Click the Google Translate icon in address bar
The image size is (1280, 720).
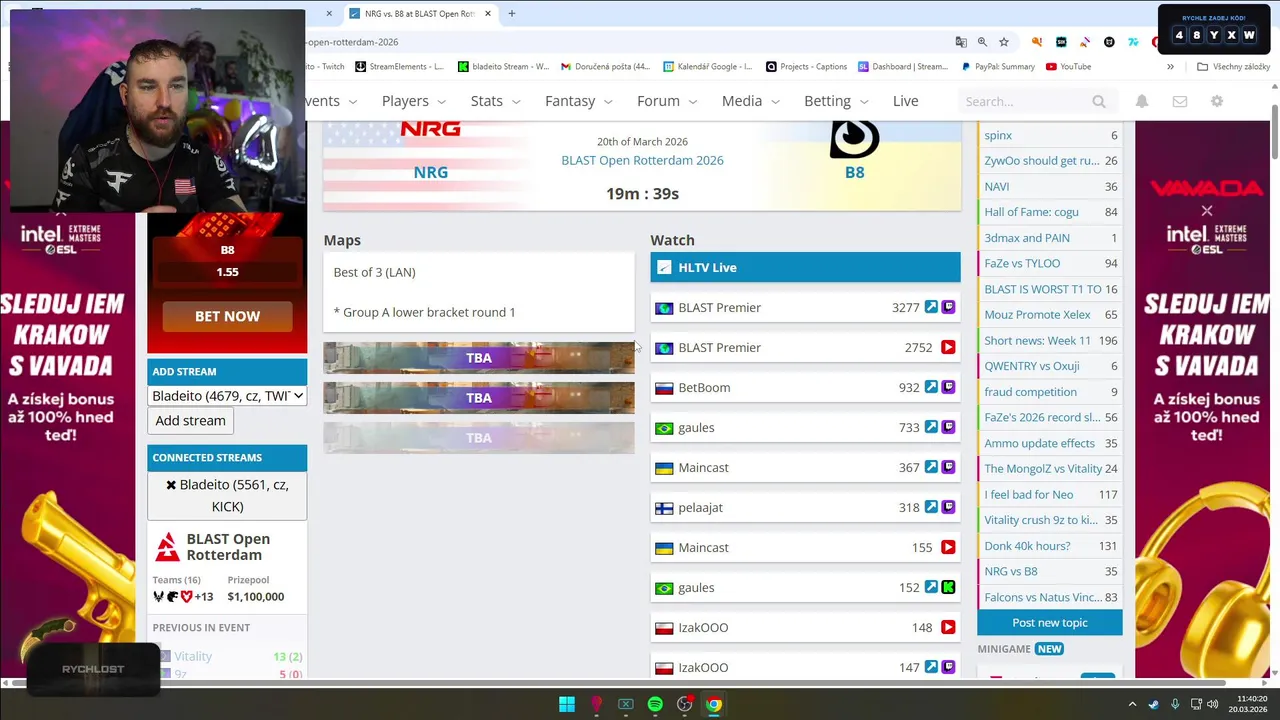click(x=961, y=42)
